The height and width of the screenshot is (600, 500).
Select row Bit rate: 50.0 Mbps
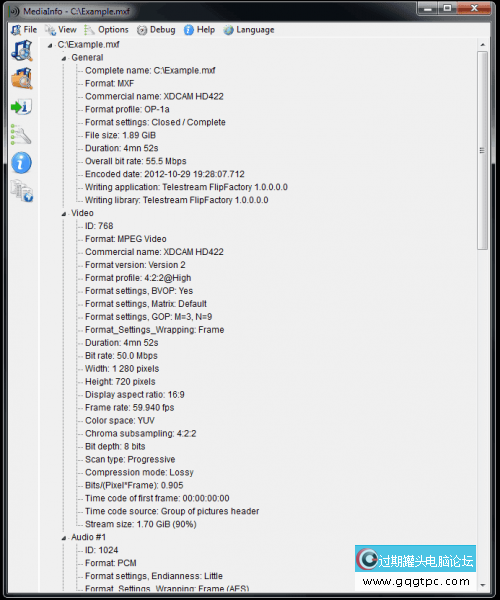[121, 356]
